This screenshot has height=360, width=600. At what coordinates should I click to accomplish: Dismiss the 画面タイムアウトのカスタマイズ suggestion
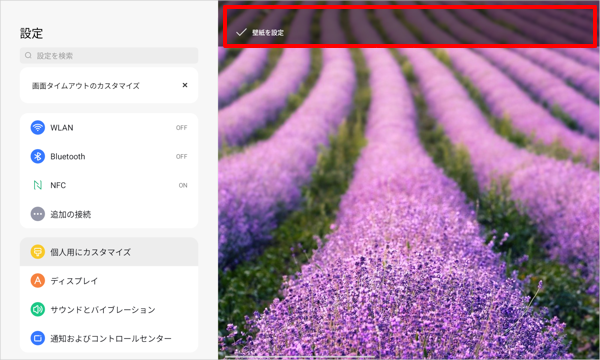pos(185,85)
